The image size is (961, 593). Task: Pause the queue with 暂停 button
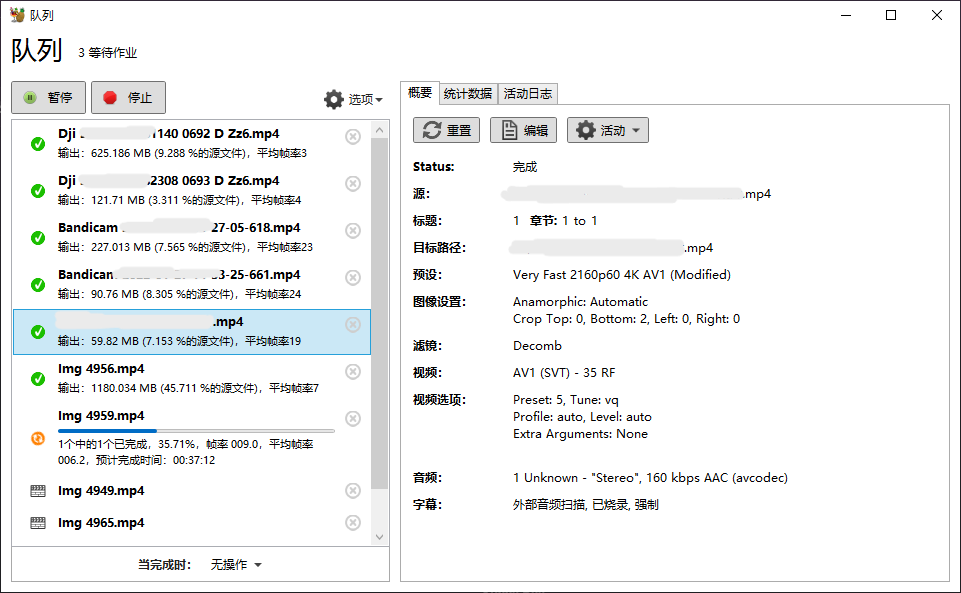(48, 98)
